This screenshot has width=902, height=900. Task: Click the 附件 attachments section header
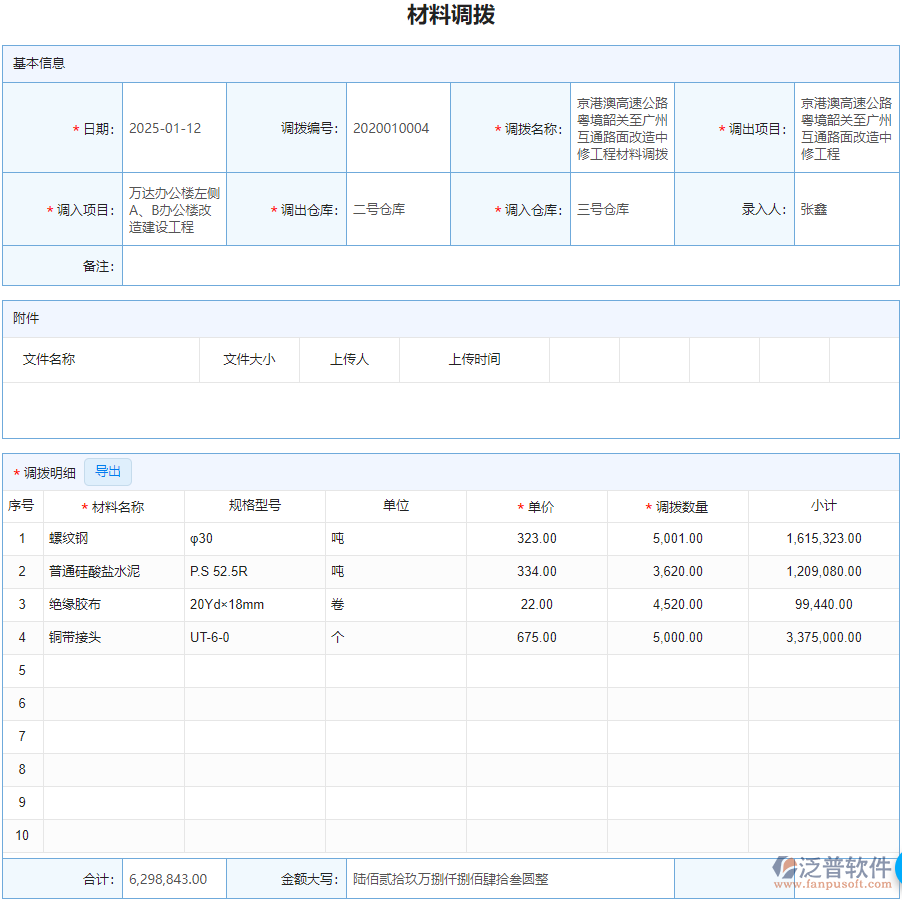click(24, 318)
